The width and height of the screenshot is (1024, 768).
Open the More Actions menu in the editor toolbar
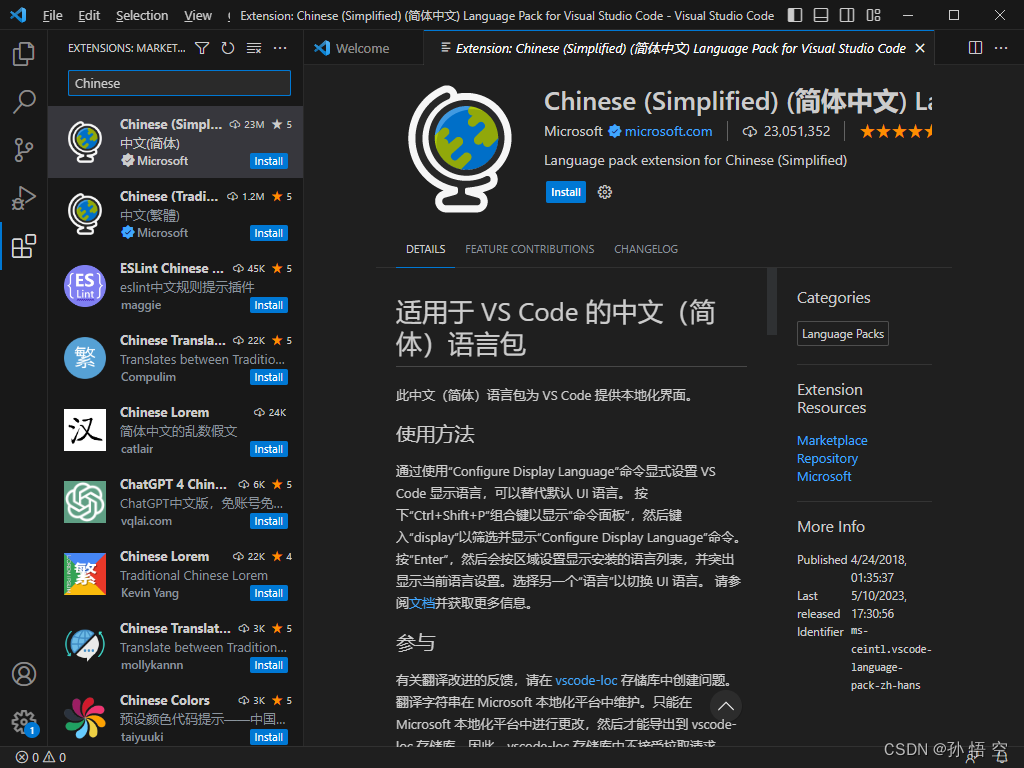pos(1002,47)
